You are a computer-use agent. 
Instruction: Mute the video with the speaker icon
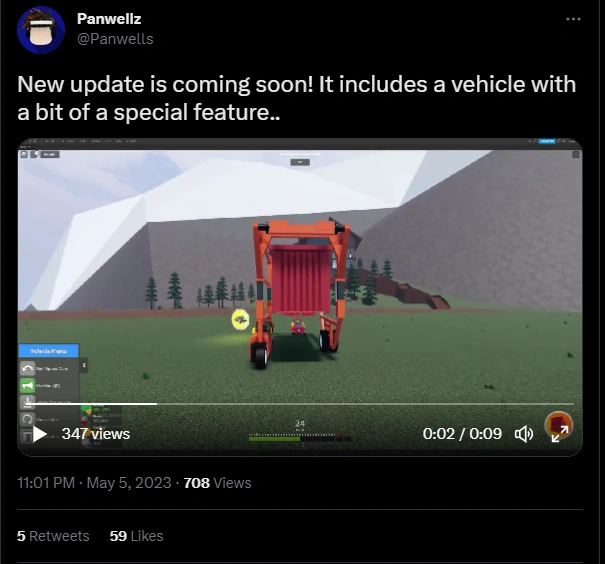pyautogui.click(x=524, y=434)
